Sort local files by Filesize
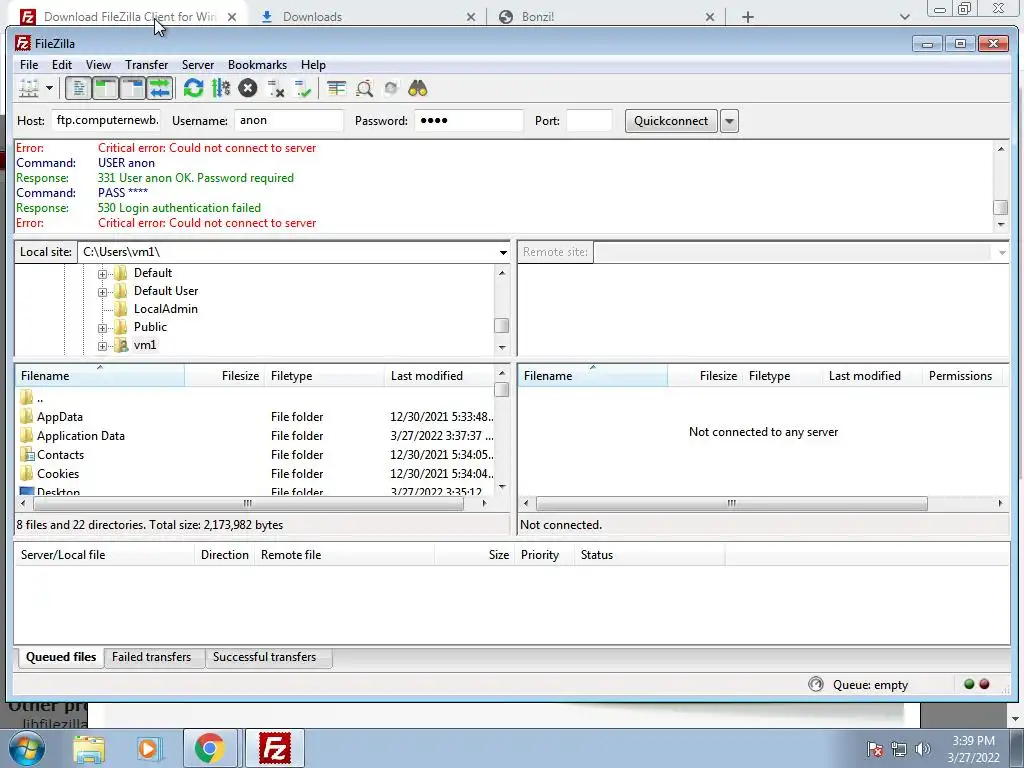The image size is (1024, 768). (x=224, y=376)
